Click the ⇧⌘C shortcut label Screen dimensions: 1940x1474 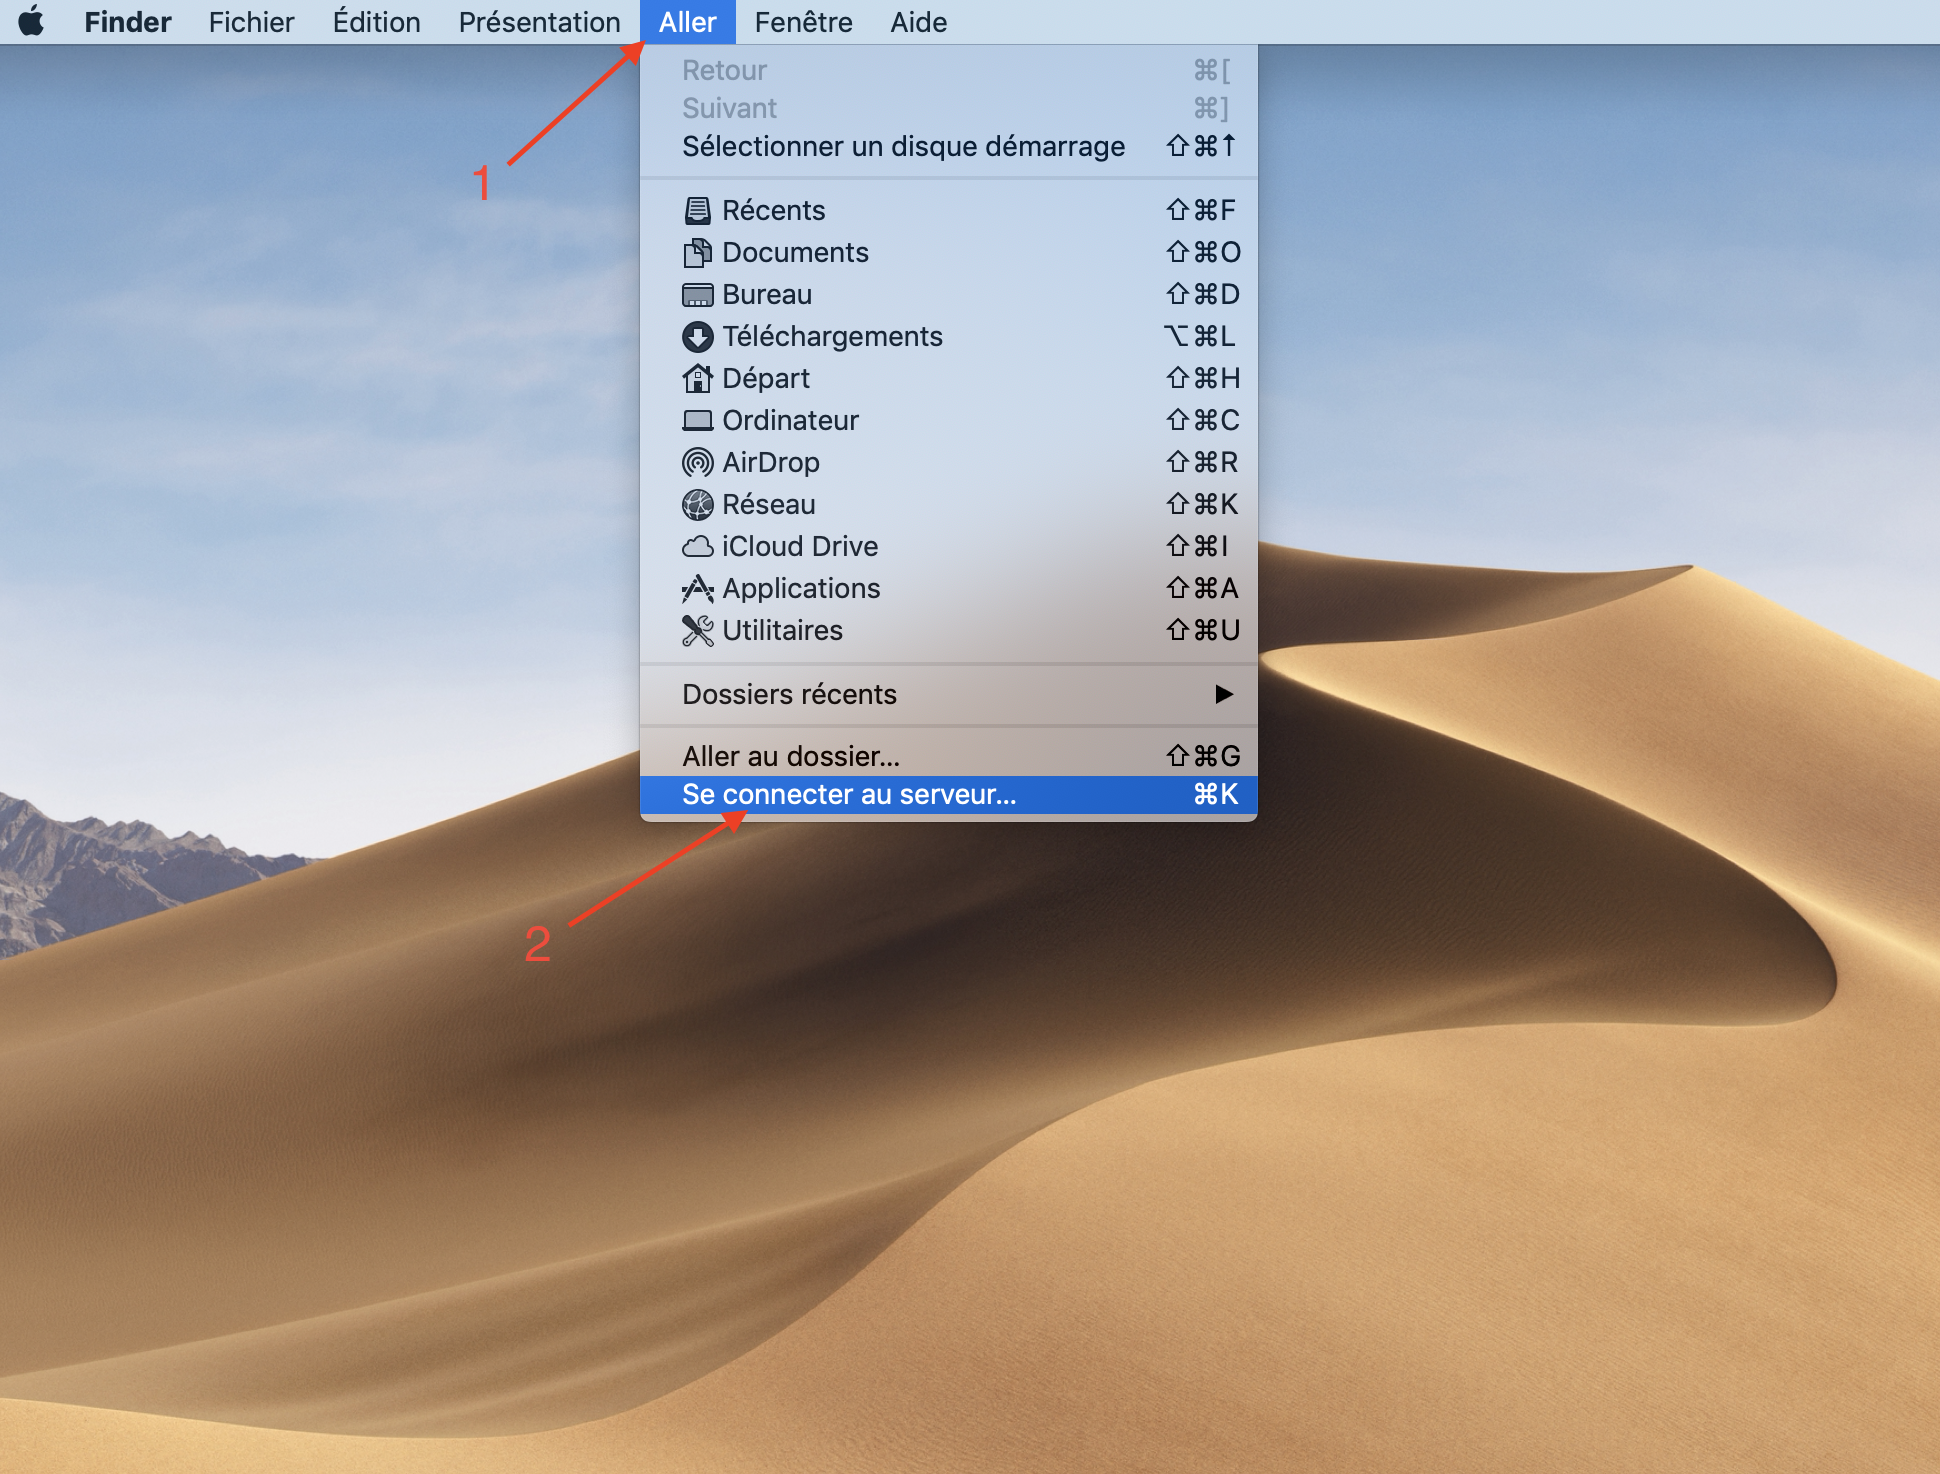pyautogui.click(x=1203, y=420)
